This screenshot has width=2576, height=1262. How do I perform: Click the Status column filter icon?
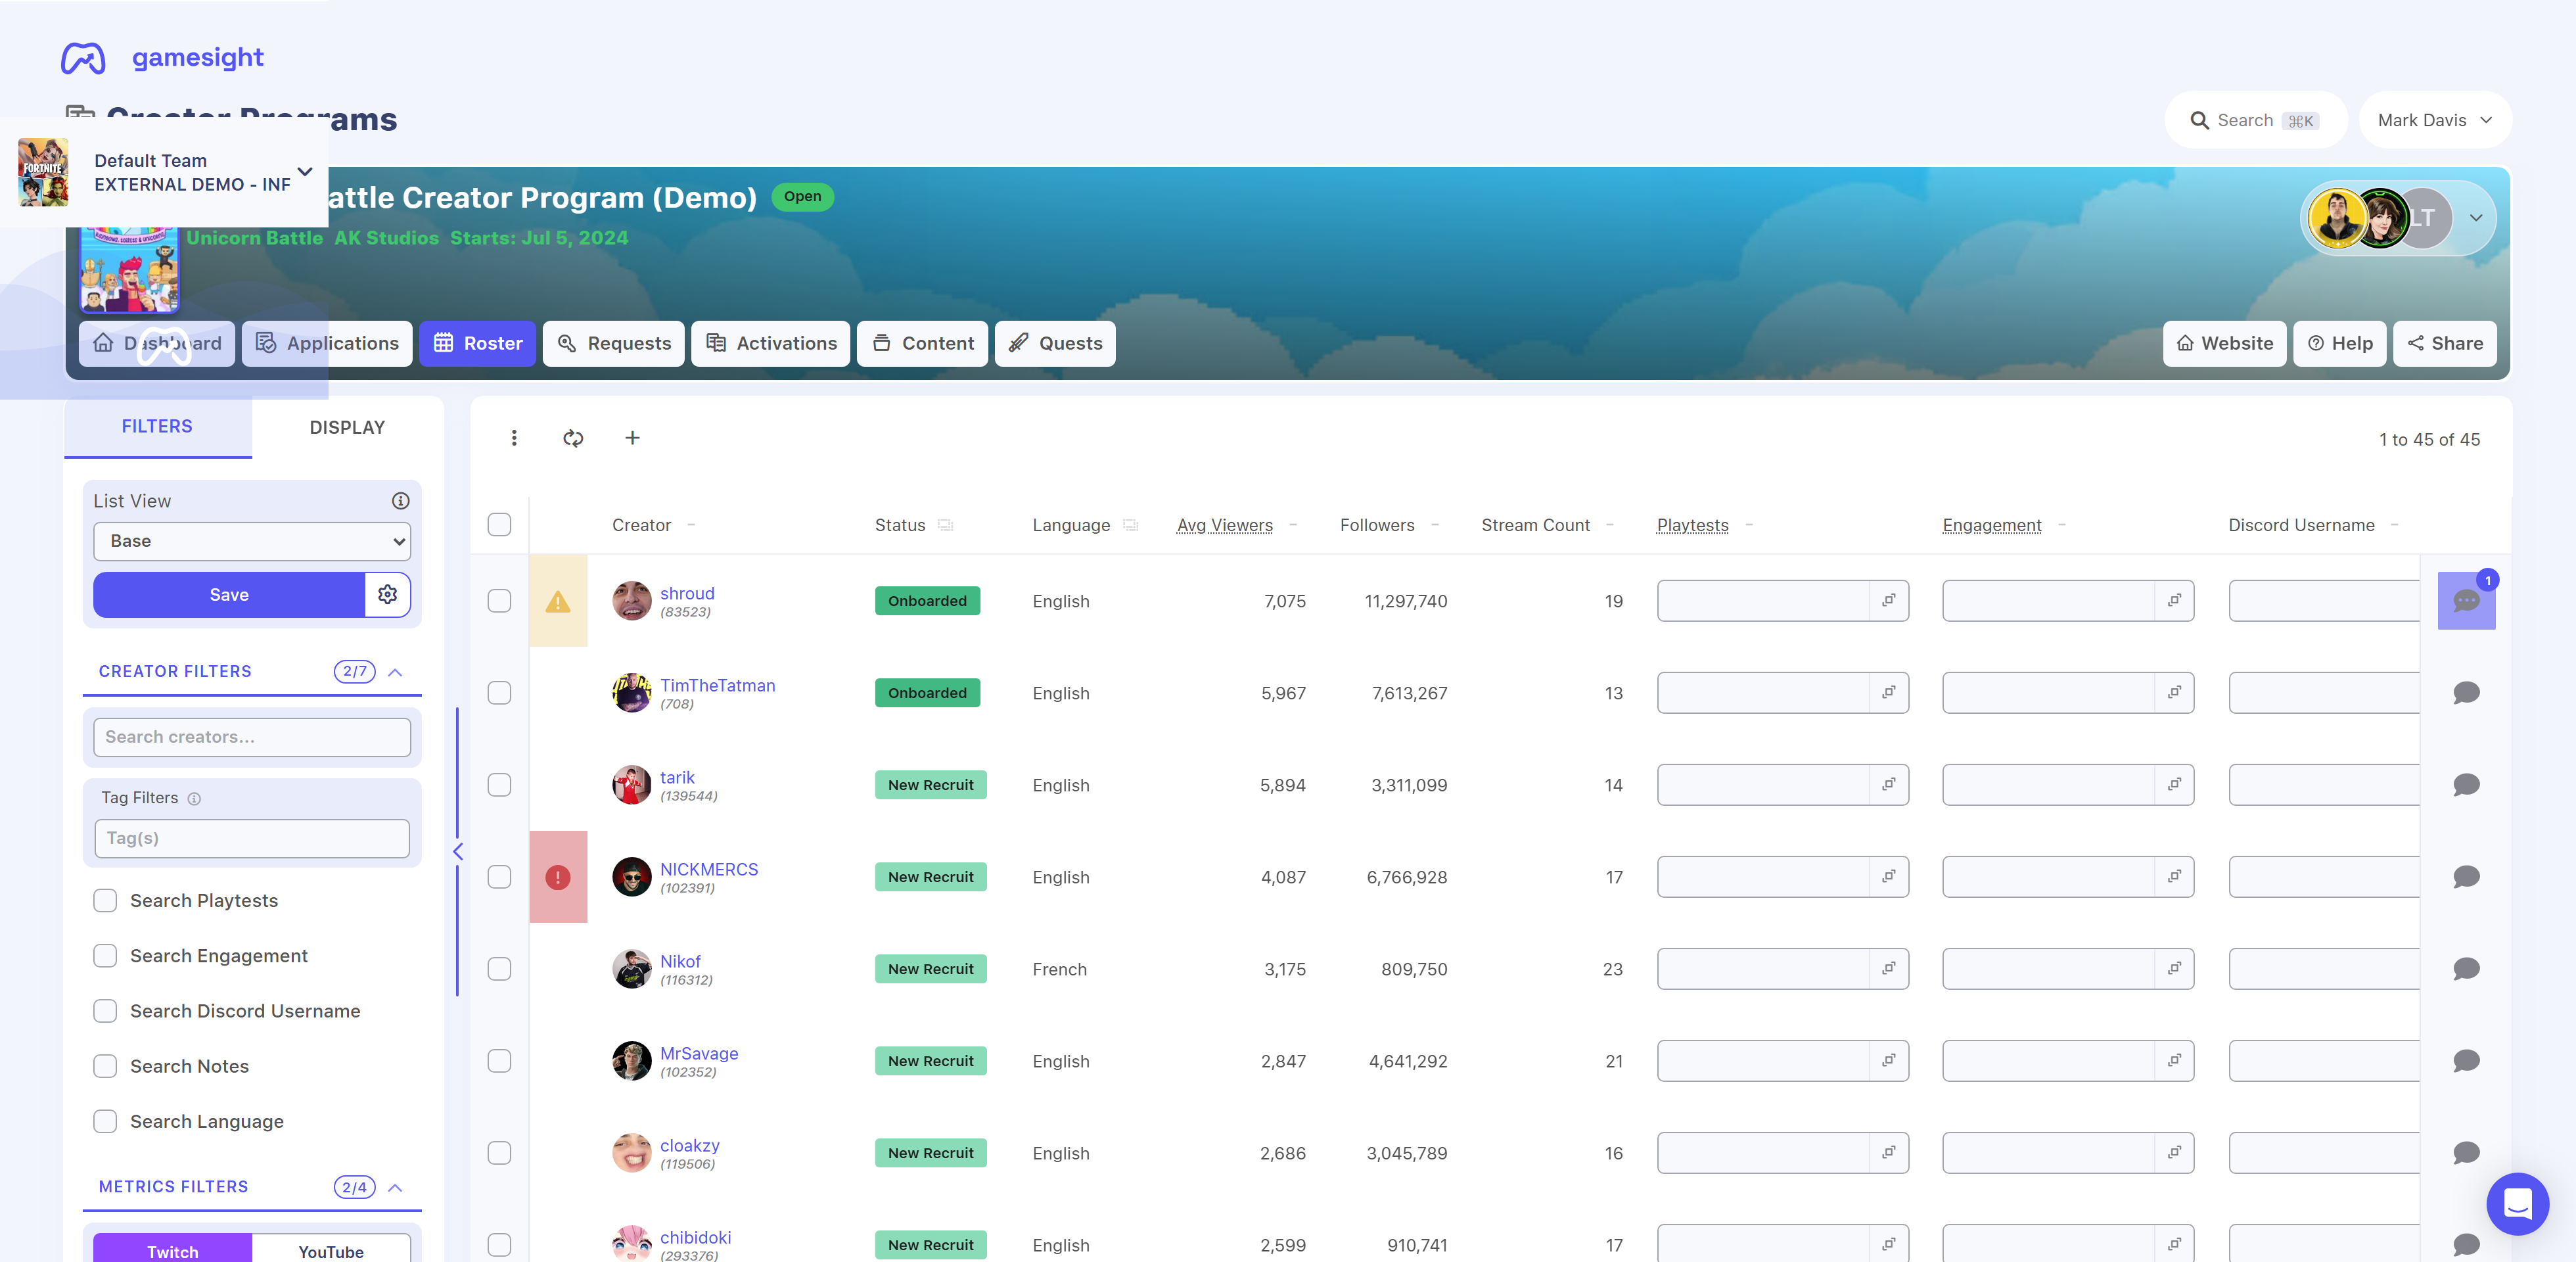tap(945, 525)
